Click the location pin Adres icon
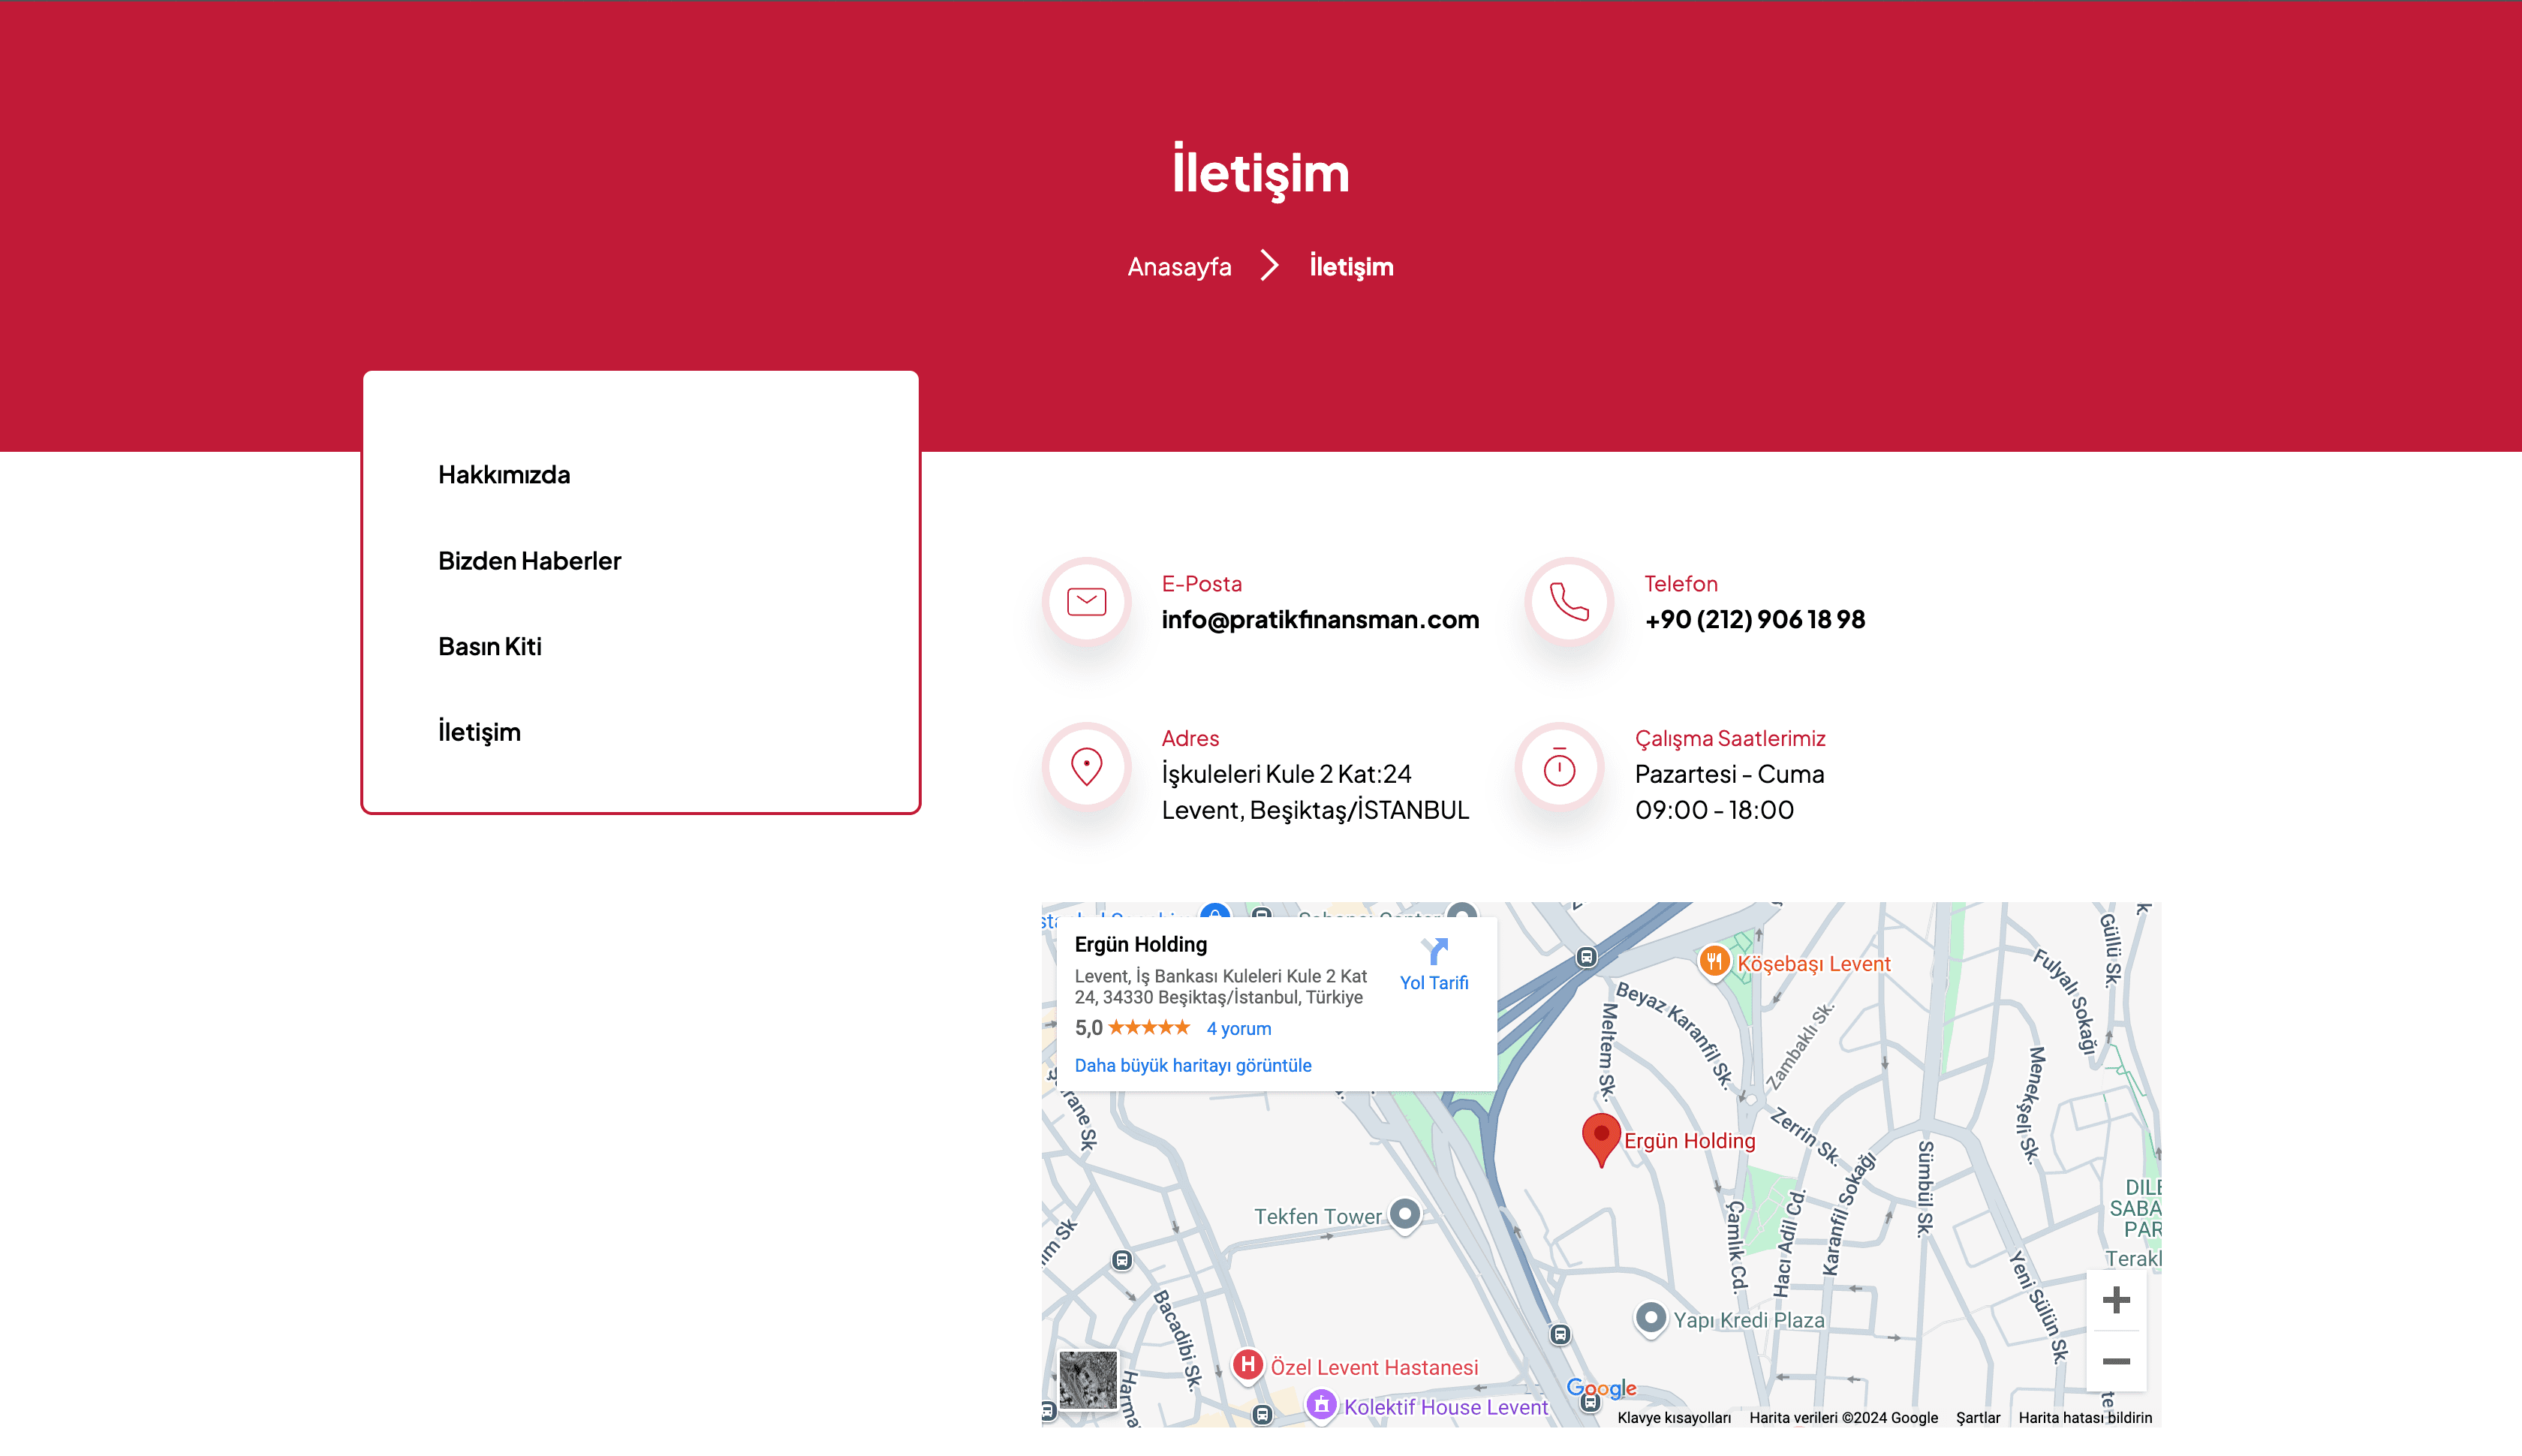 tap(1086, 767)
